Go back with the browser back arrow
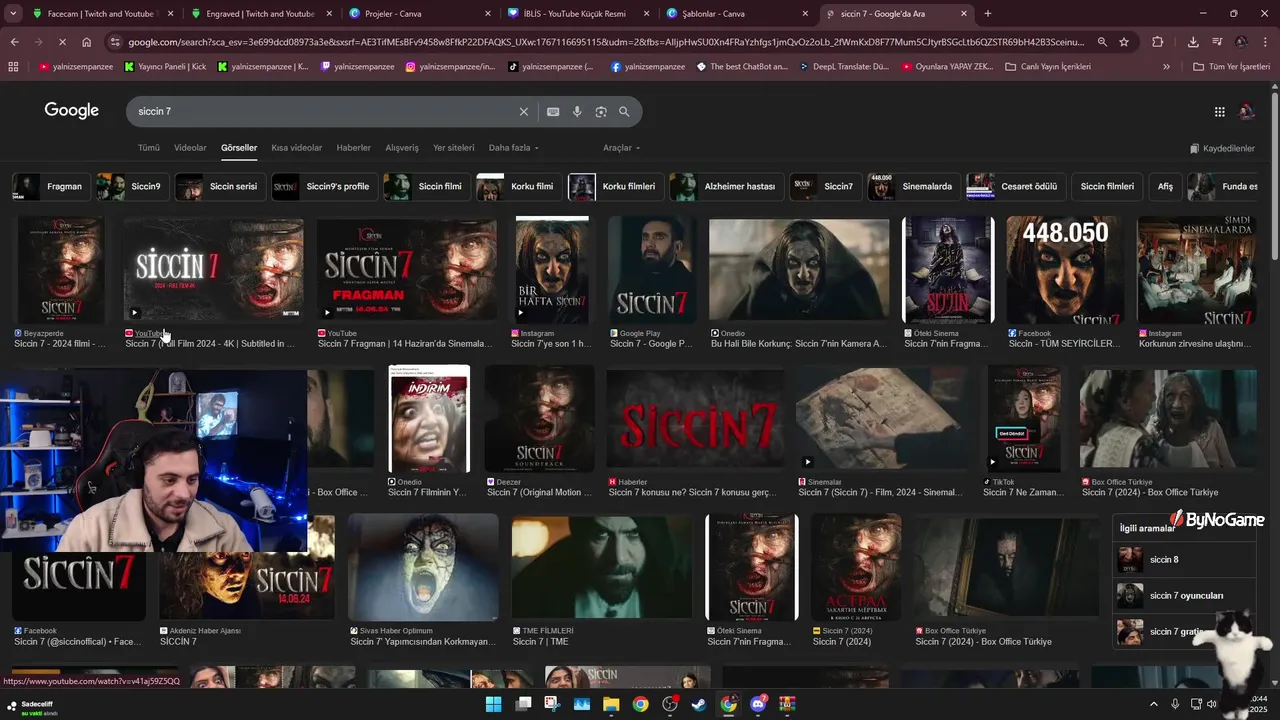The image size is (1280, 720). click(x=14, y=42)
